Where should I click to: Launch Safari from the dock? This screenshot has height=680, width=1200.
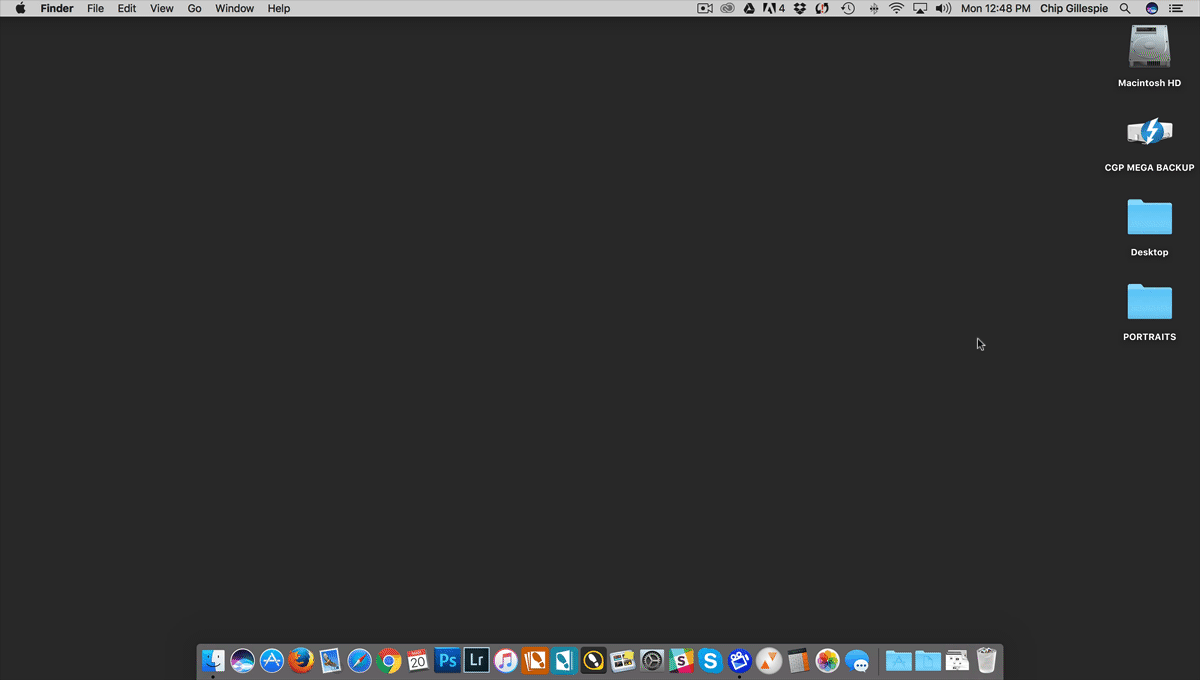(x=360, y=660)
